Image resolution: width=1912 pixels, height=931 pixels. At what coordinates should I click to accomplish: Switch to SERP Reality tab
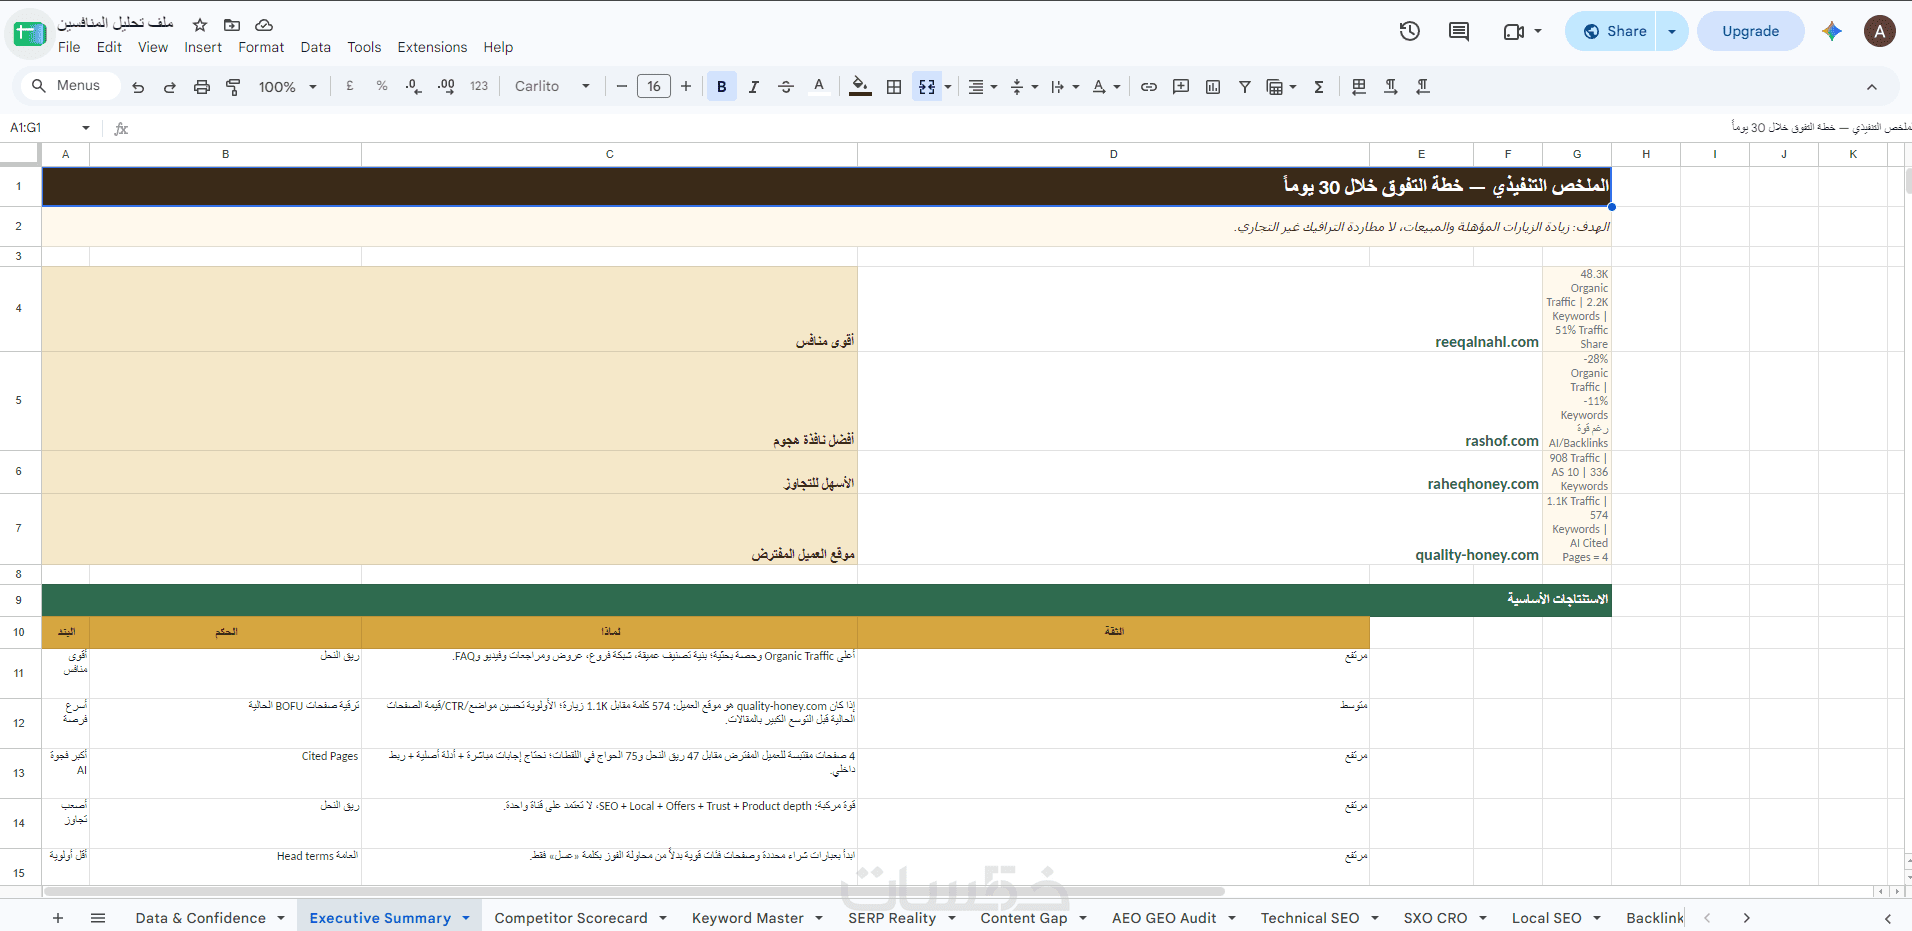(x=902, y=918)
